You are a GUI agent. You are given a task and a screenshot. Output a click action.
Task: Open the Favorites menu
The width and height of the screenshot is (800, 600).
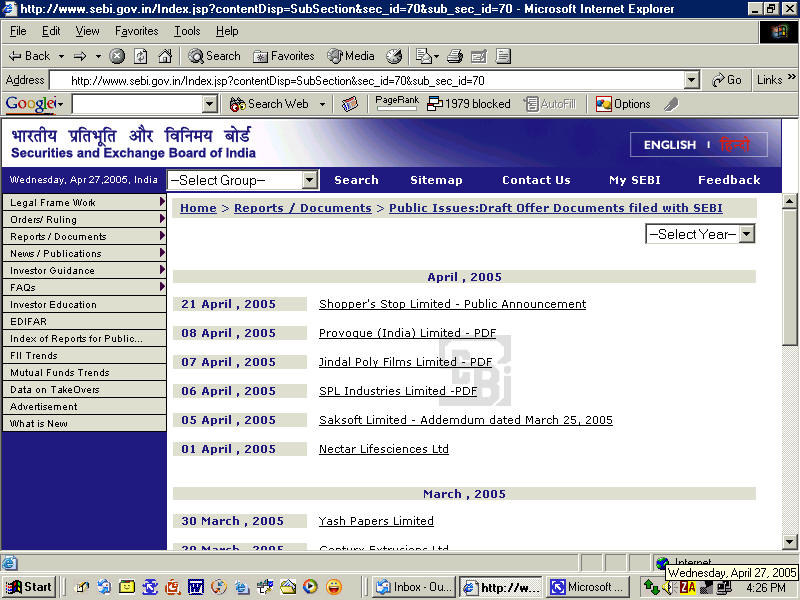point(136,31)
